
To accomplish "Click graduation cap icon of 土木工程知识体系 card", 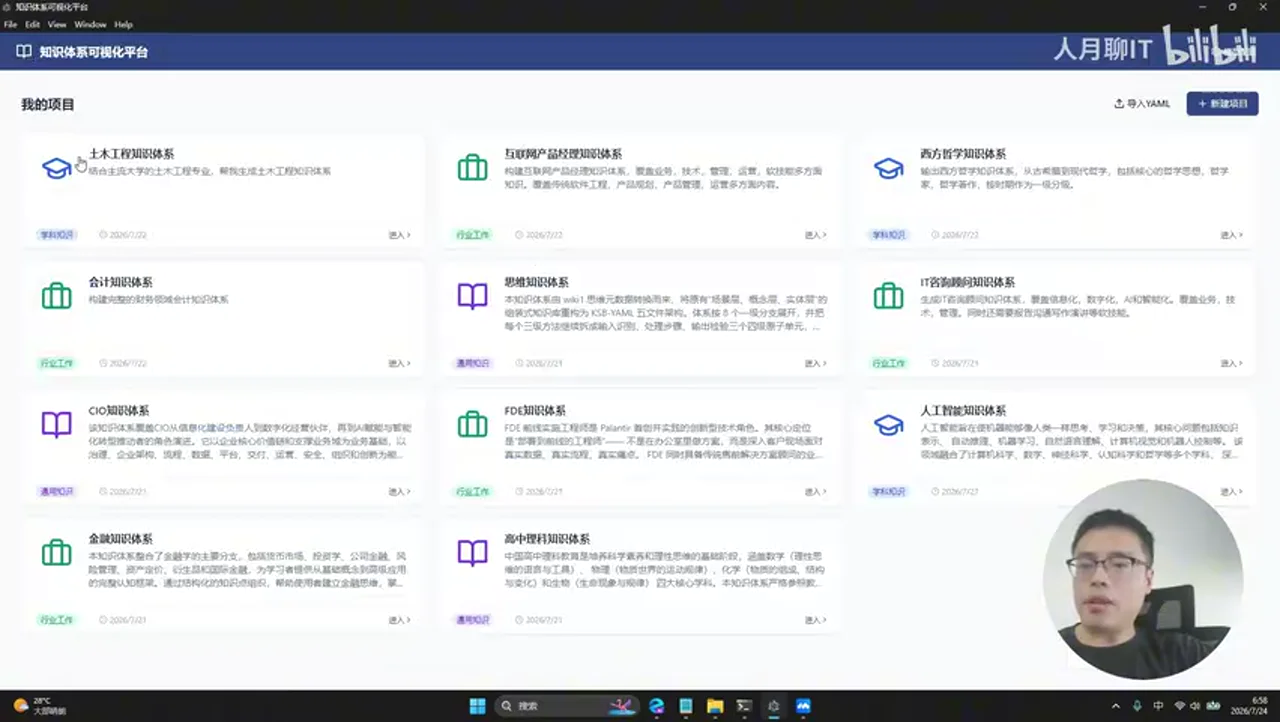I will click(57, 168).
